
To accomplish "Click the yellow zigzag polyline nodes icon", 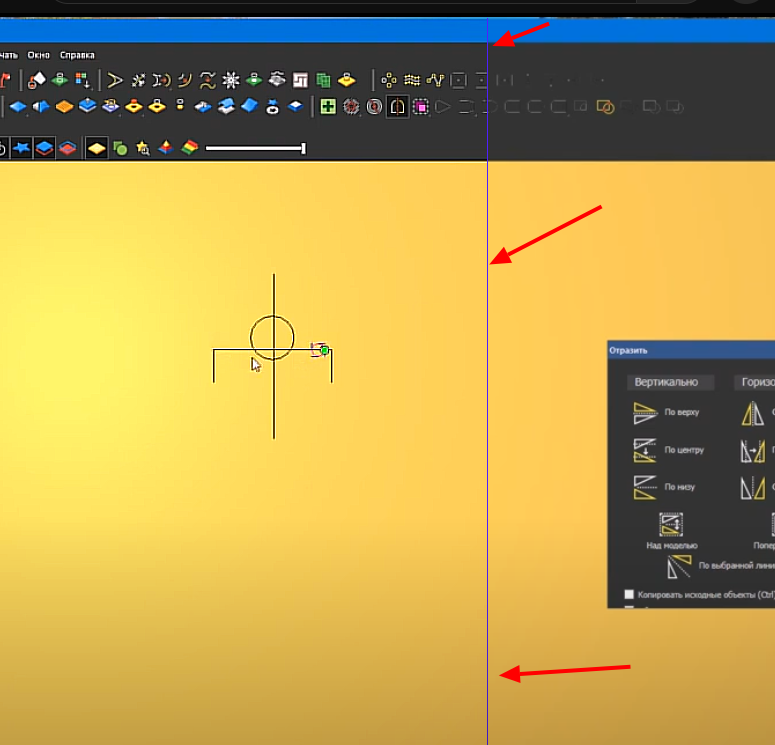I will pos(435,80).
